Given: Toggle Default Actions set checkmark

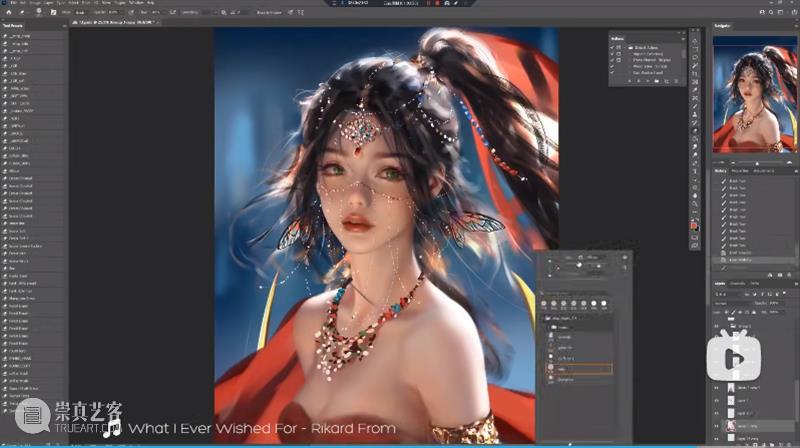Looking at the screenshot, I should tap(612, 47).
